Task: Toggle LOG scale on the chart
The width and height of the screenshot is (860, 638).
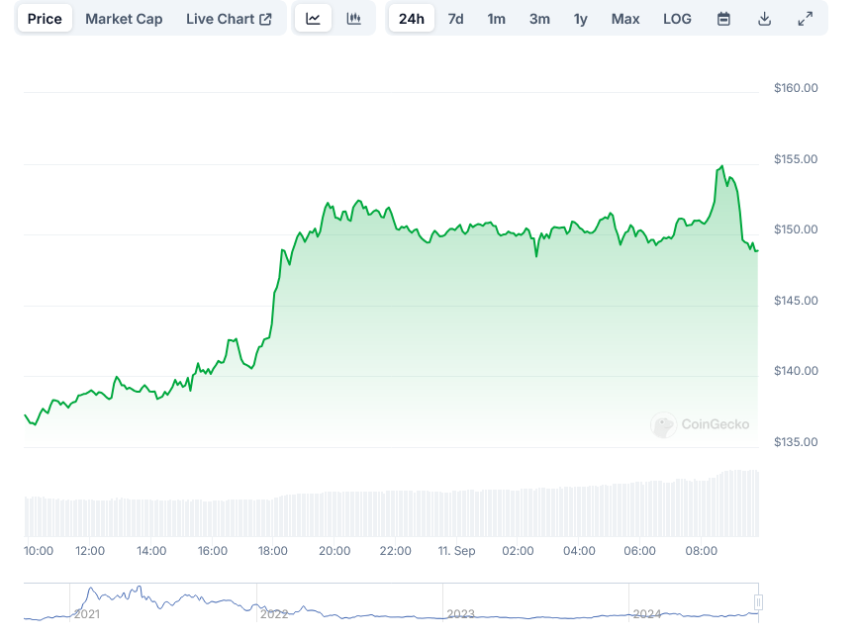Action: (x=677, y=19)
